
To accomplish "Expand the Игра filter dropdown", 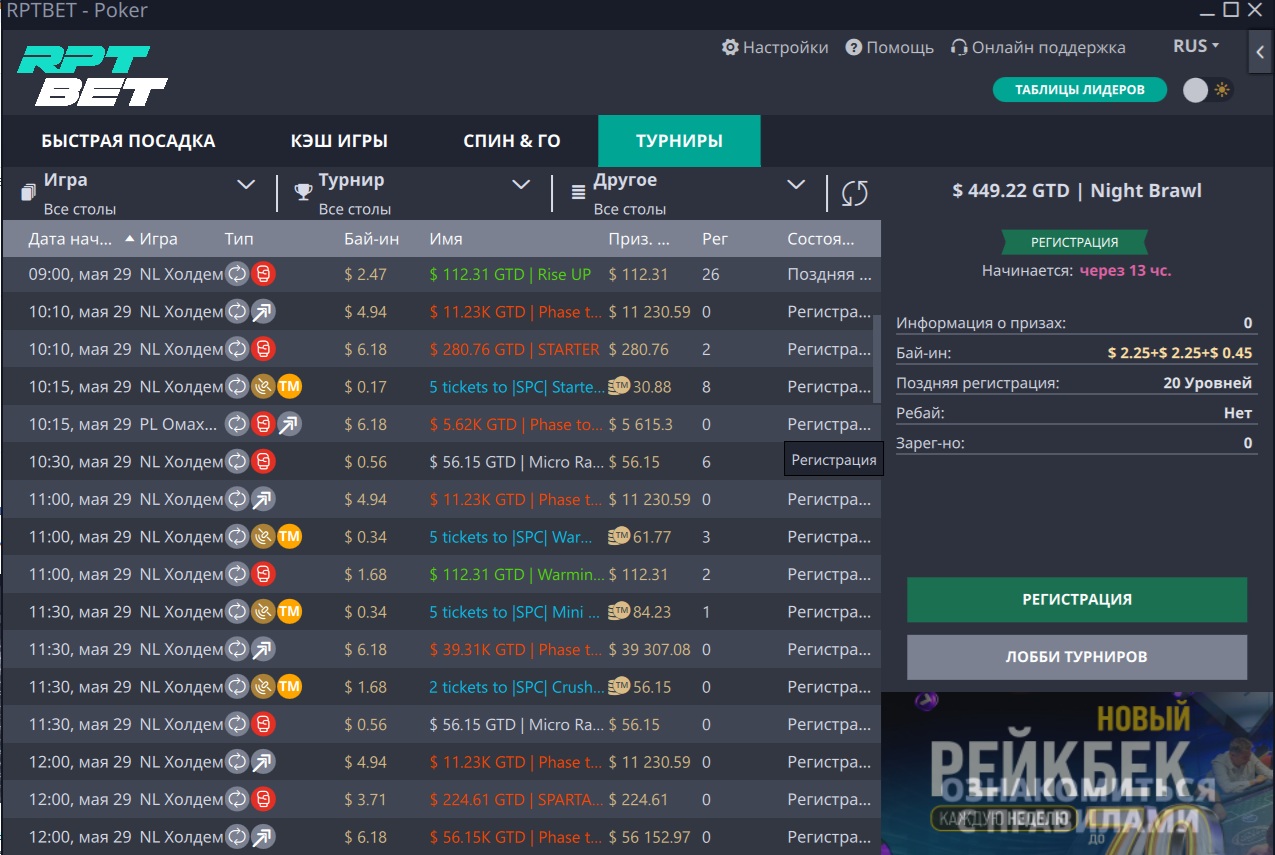I will pyautogui.click(x=246, y=184).
